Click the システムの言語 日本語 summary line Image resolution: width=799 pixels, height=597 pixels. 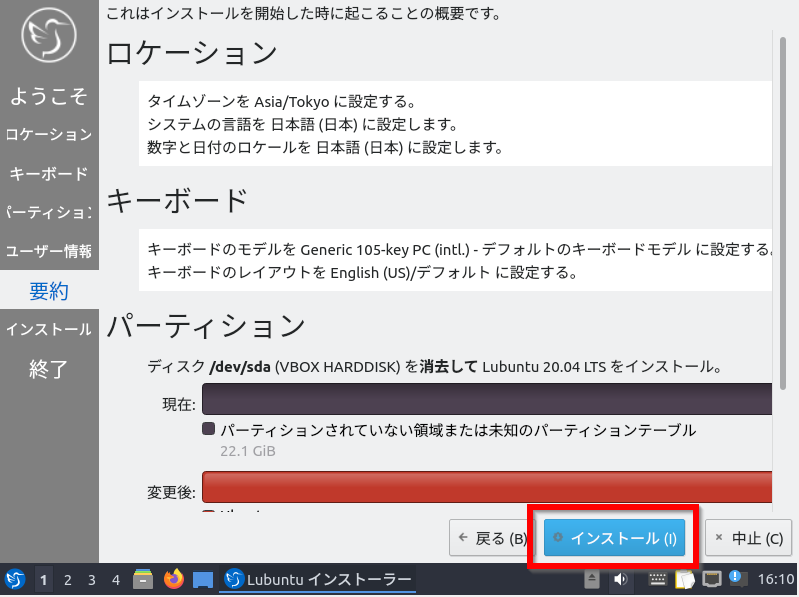tap(303, 124)
